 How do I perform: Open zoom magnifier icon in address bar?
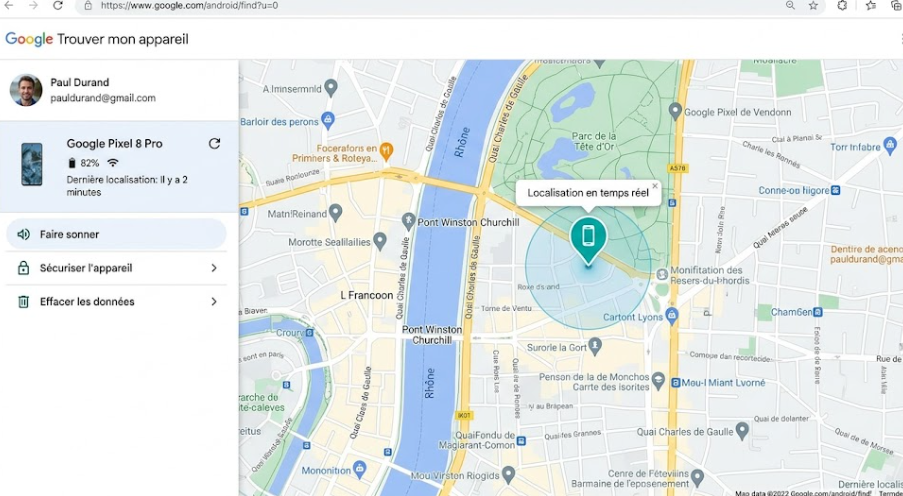pos(790,5)
